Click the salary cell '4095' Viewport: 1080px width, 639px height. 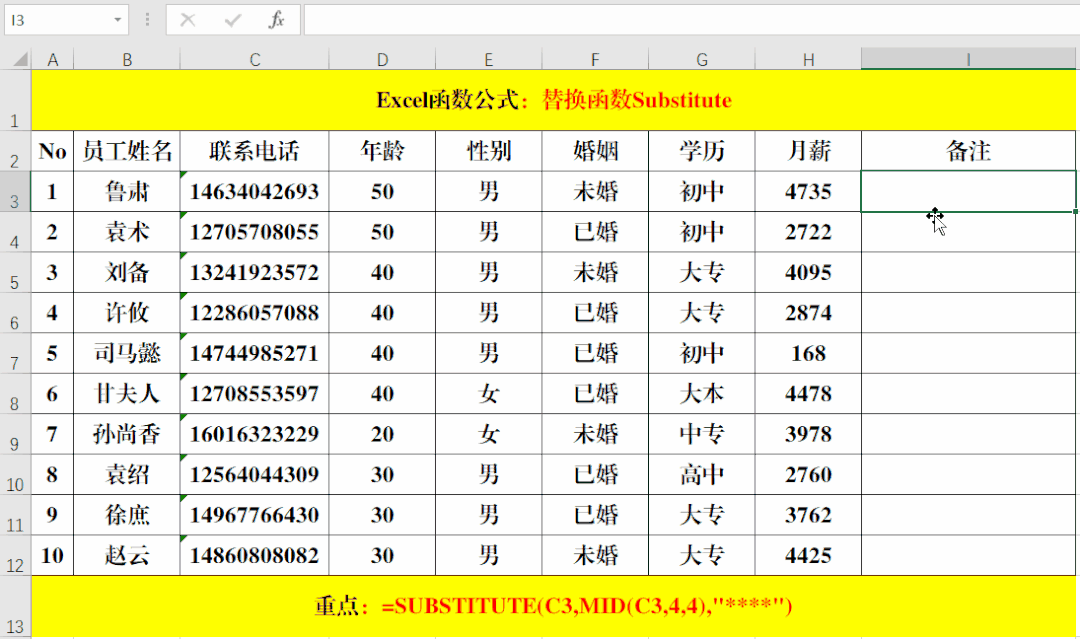pyautogui.click(x=808, y=273)
